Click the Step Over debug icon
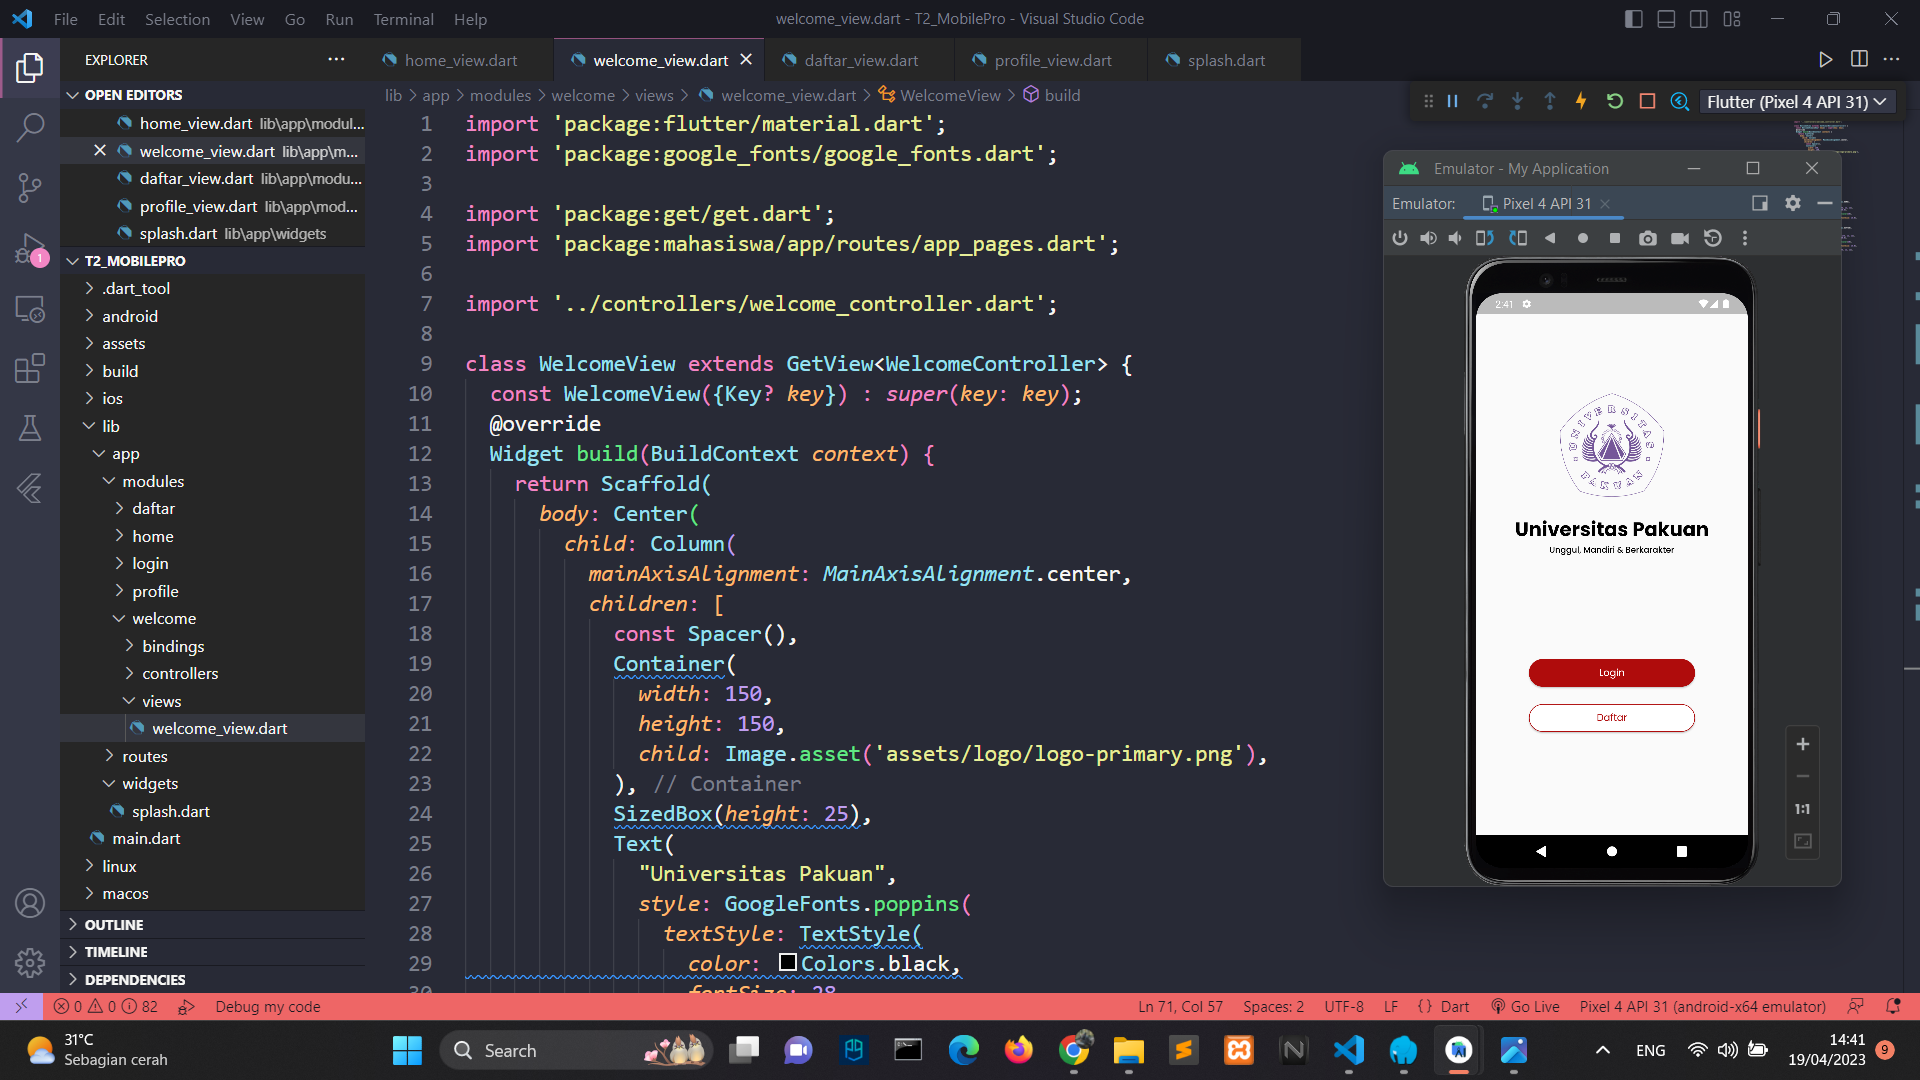This screenshot has width=1920, height=1080. (1485, 101)
